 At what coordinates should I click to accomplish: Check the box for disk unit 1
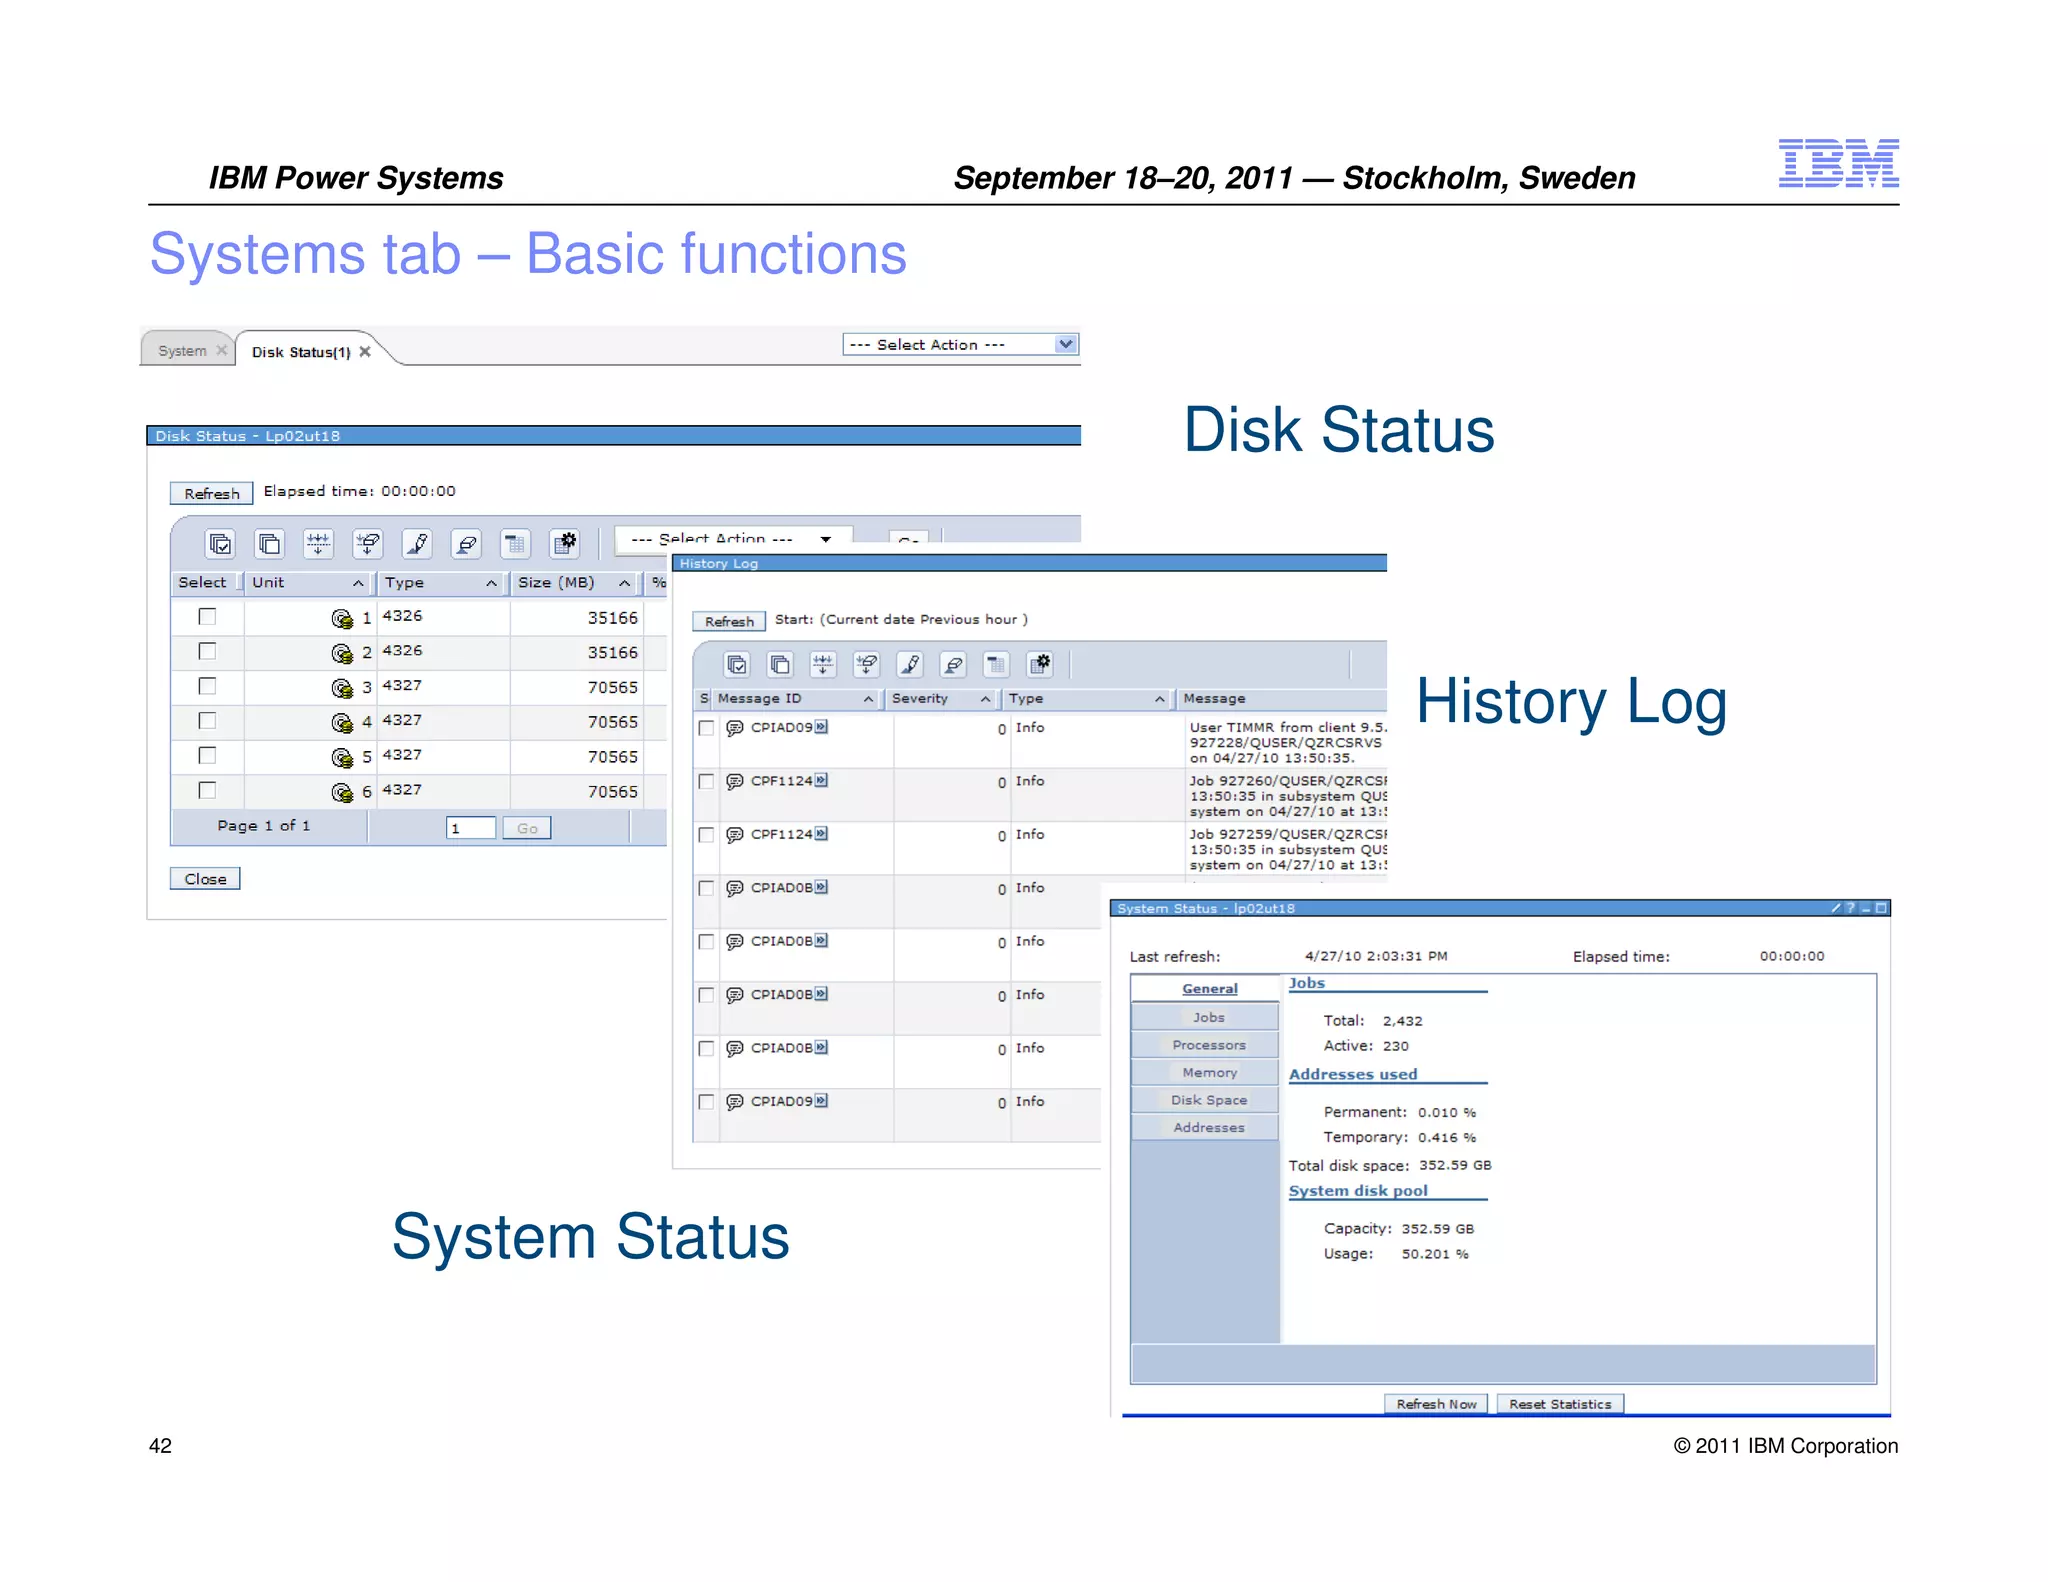[207, 616]
